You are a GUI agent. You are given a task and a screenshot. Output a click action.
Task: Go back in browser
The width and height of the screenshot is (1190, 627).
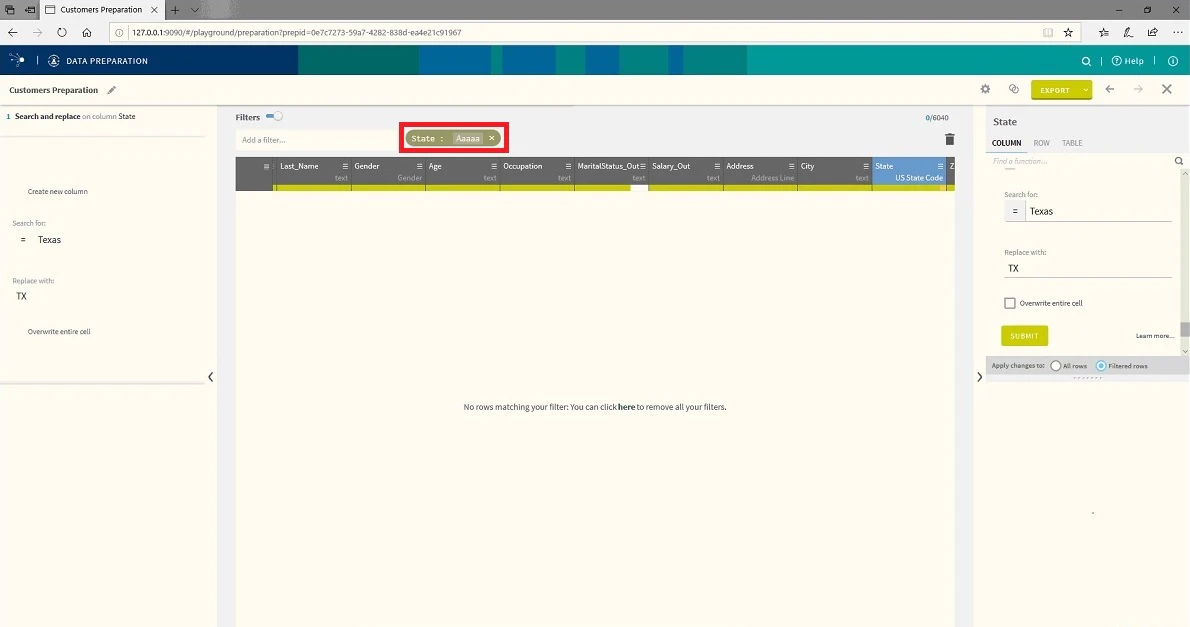(x=12, y=33)
